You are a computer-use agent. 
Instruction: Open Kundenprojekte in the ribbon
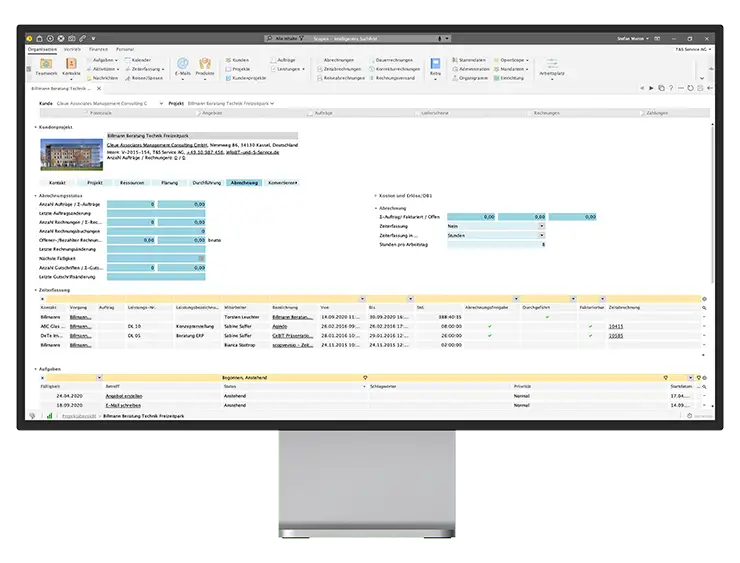pyautogui.click(x=245, y=78)
